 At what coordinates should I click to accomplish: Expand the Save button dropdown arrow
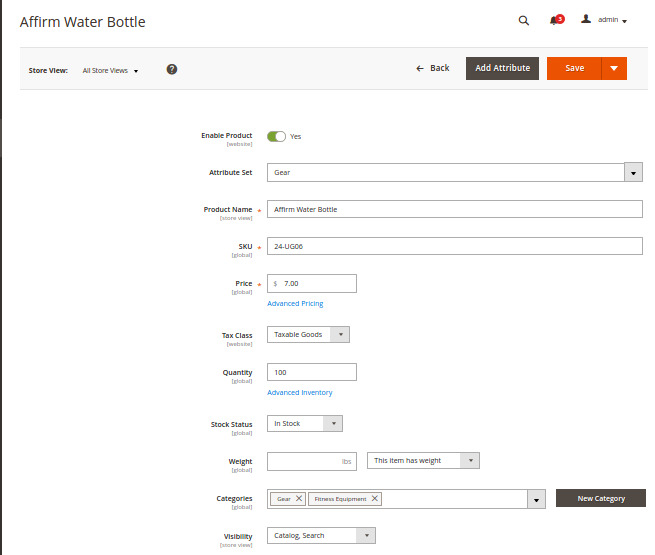click(614, 68)
